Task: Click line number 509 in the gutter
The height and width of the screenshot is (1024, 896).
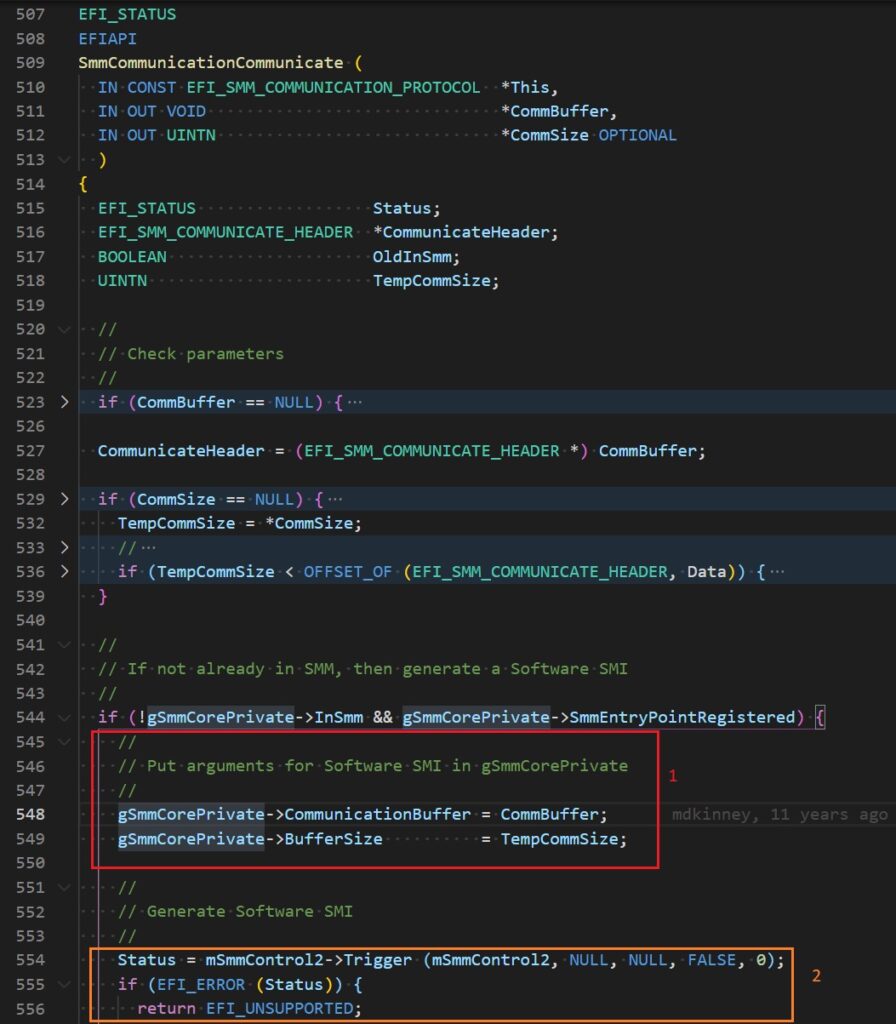Action: point(31,62)
